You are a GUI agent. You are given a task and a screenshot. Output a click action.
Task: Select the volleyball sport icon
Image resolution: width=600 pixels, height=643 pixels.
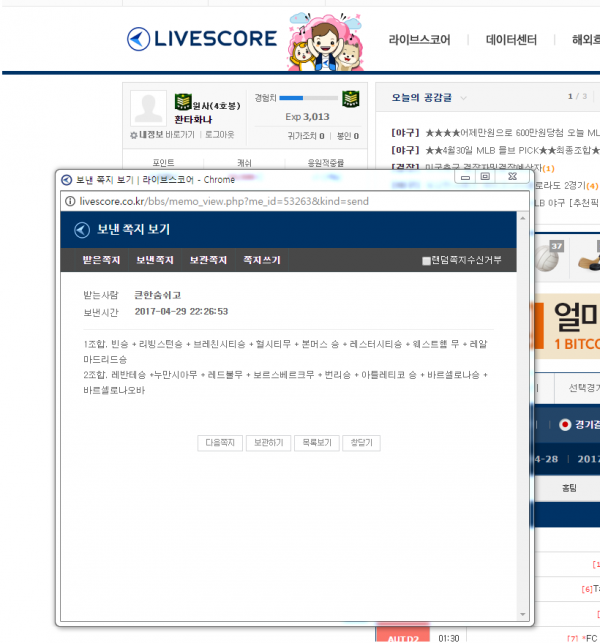click(x=549, y=257)
